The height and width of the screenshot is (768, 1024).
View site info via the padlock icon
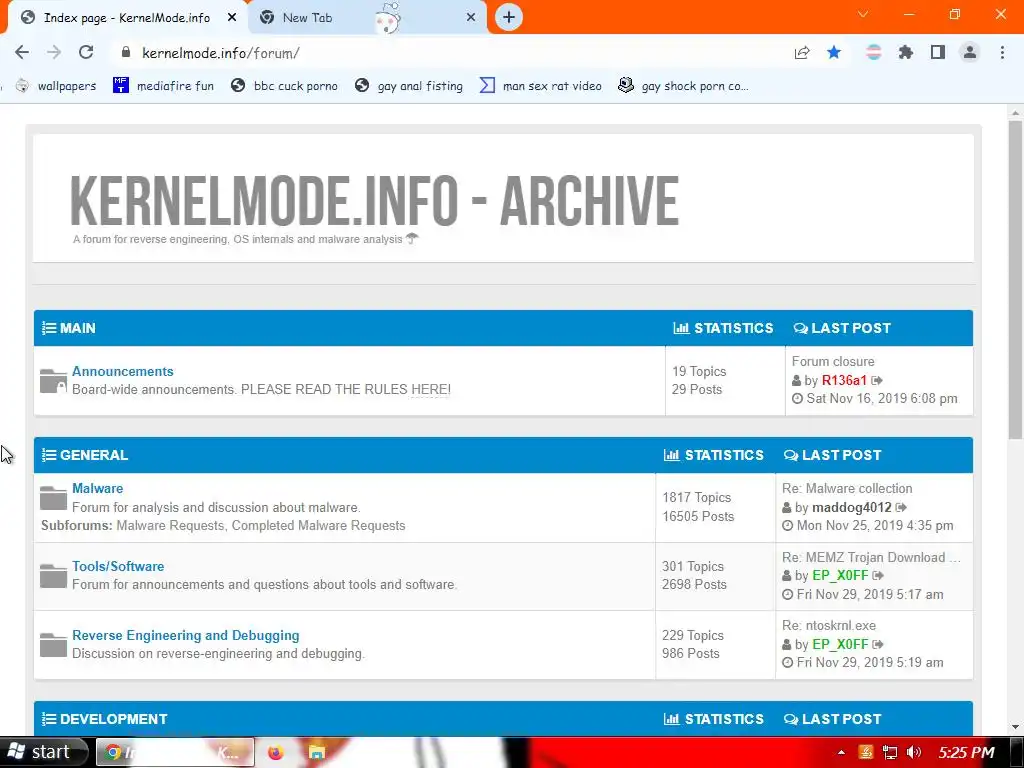coord(126,53)
